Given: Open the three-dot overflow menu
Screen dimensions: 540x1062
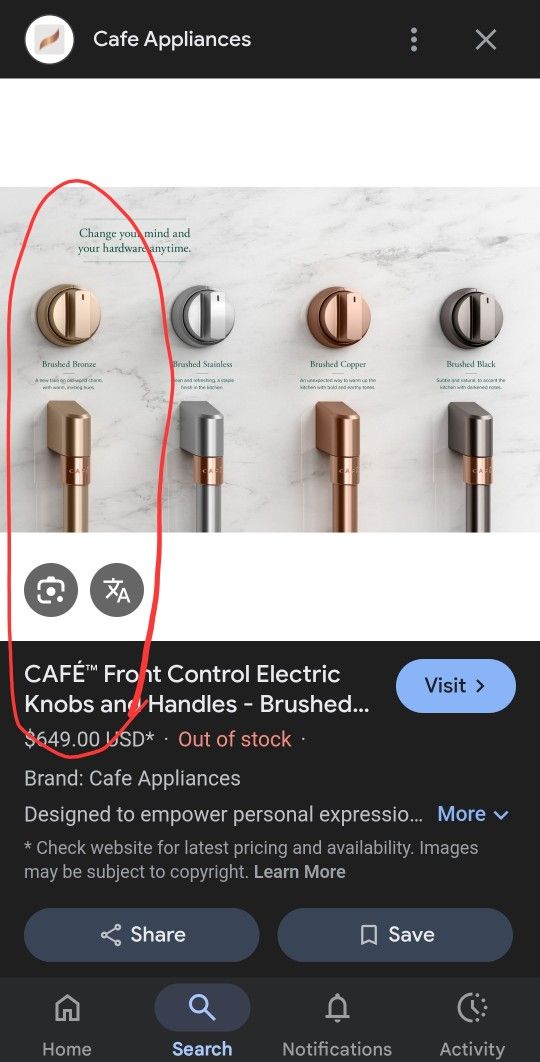Looking at the screenshot, I should point(413,40).
